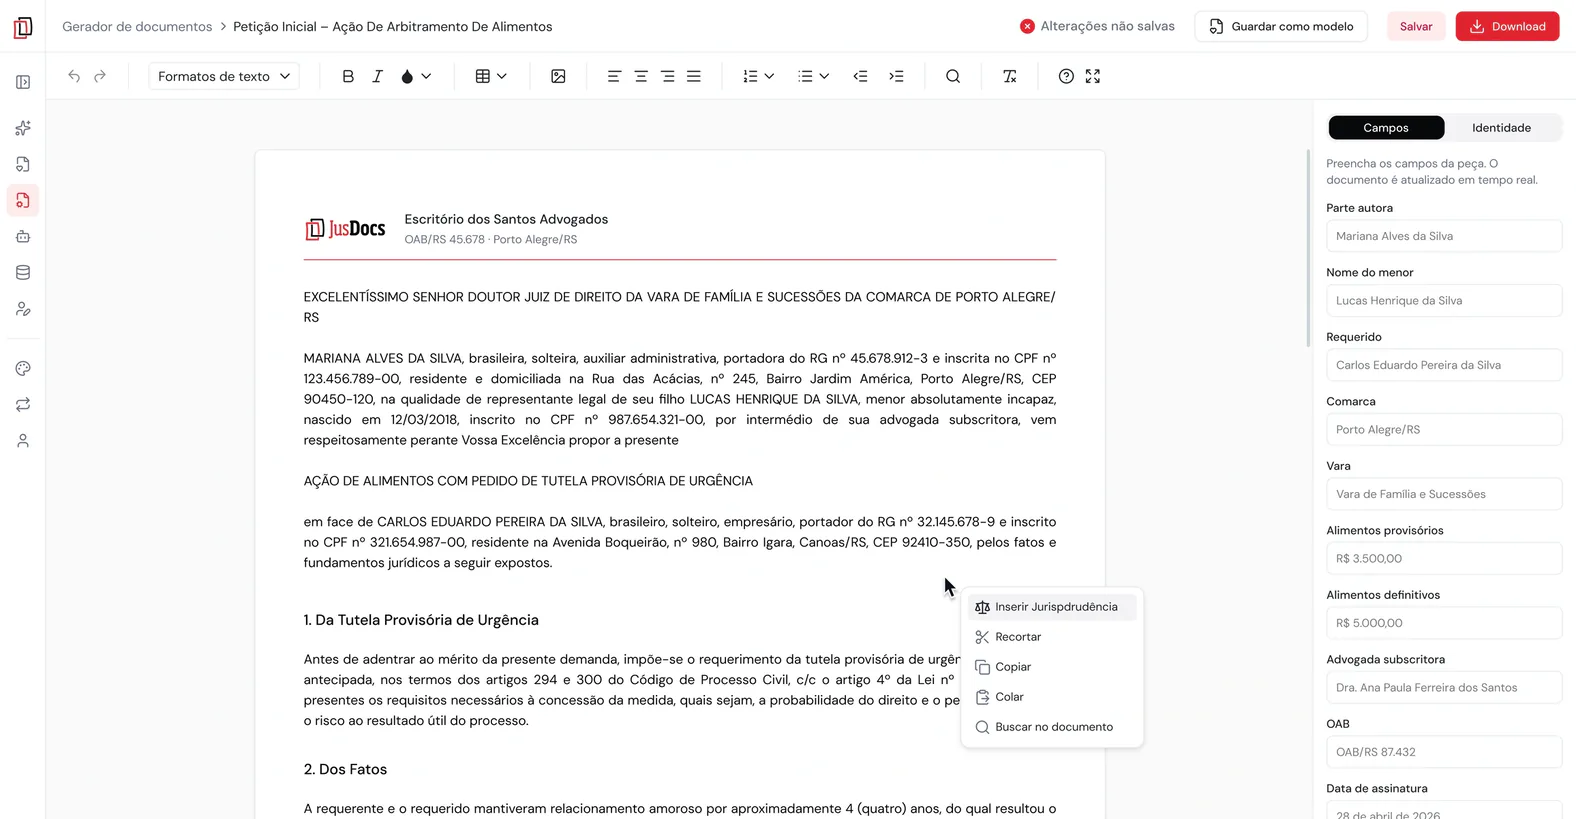This screenshot has height=819, width=1576.
Task: Click the OAB input field
Action: 1444,752
